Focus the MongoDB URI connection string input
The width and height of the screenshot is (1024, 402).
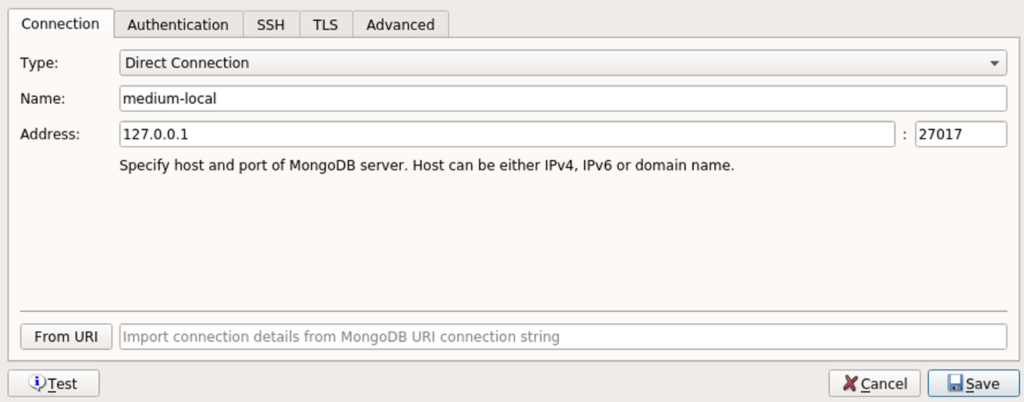point(563,337)
